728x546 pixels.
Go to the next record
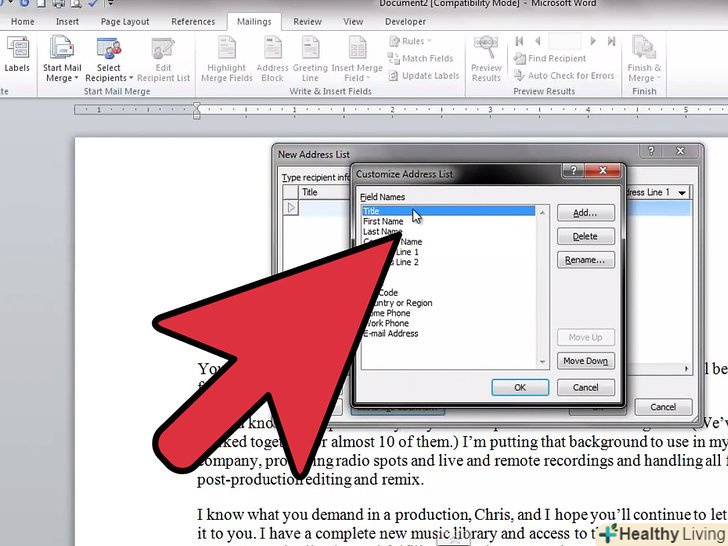[x=593, y=41]
